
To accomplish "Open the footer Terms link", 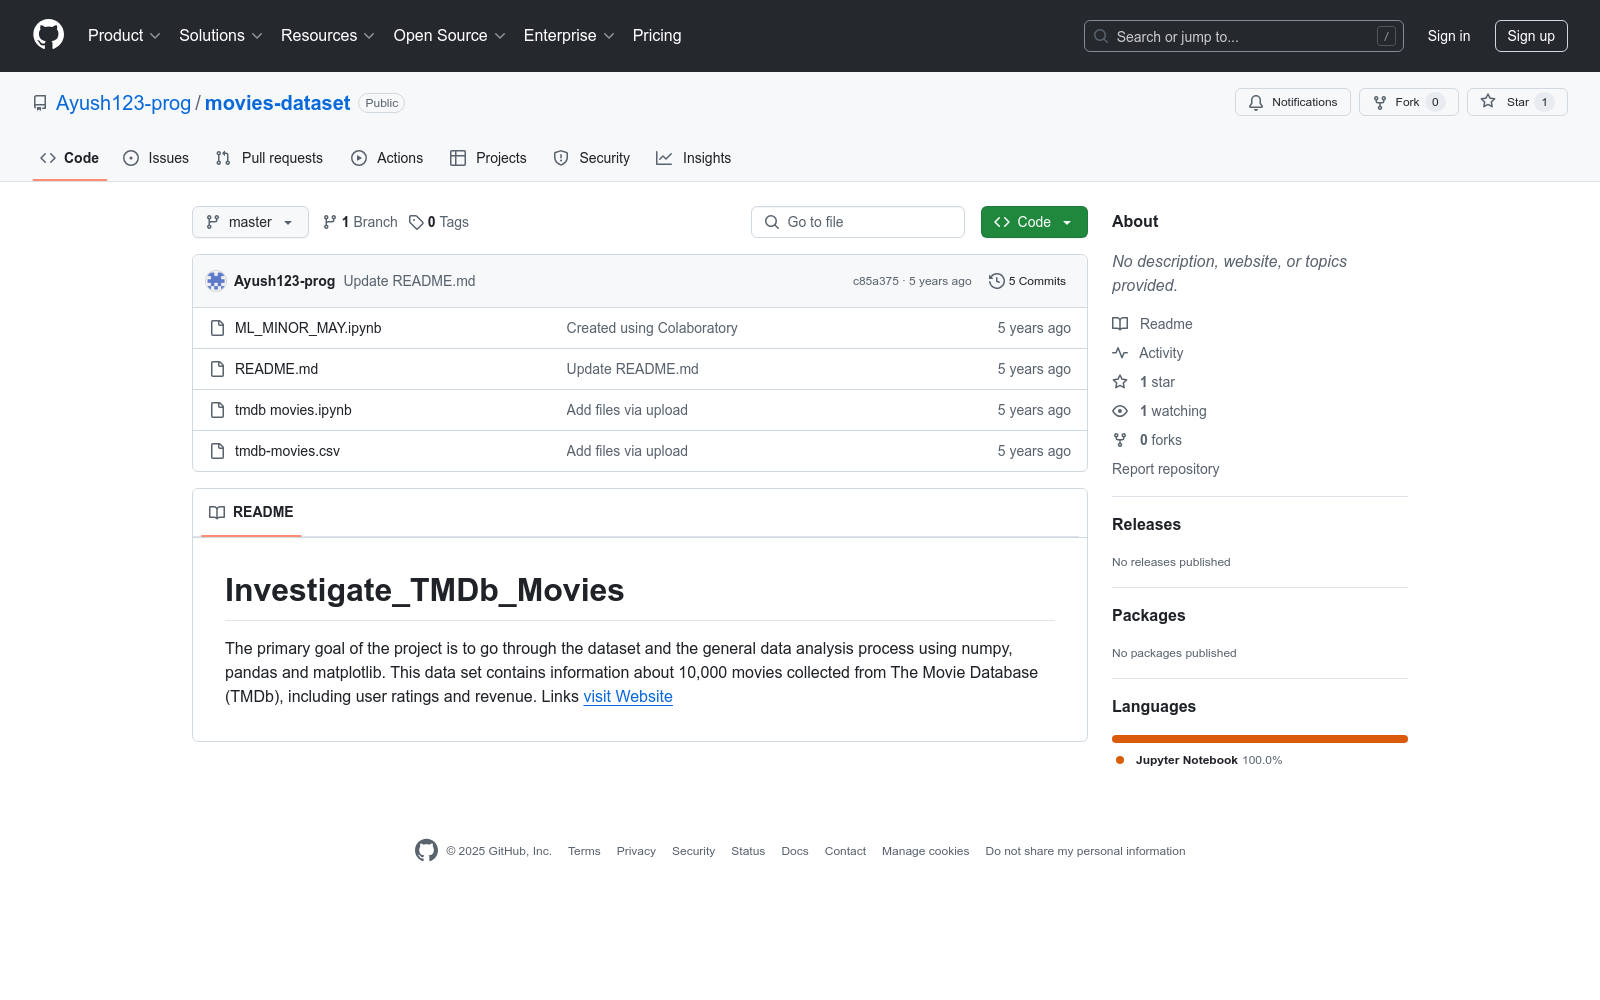I will pyautogui.click(x=584, y=851).
